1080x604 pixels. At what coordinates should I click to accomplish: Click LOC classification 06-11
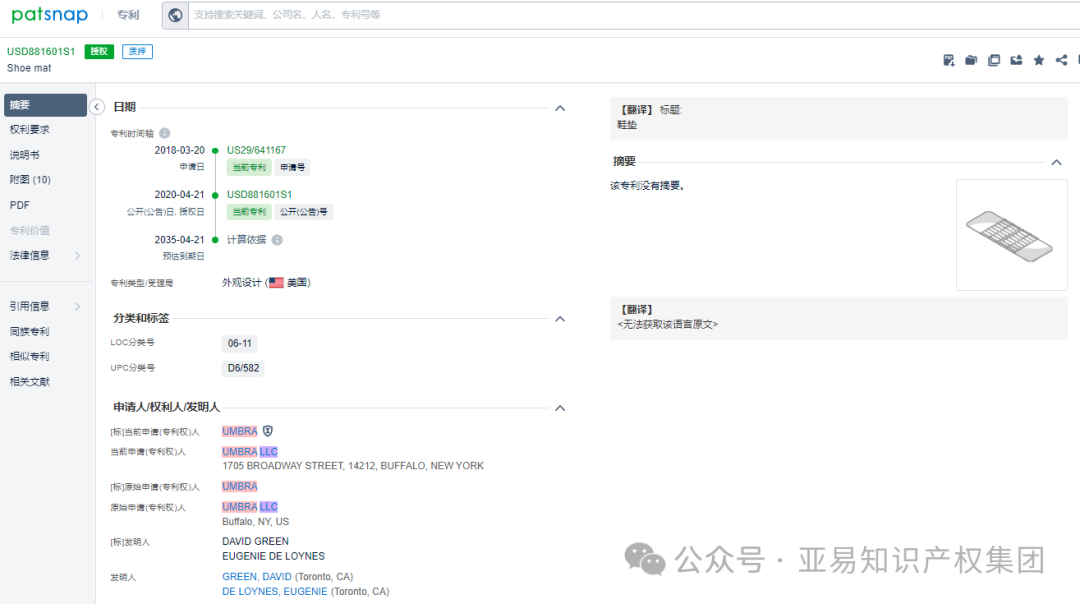(240, 343)
